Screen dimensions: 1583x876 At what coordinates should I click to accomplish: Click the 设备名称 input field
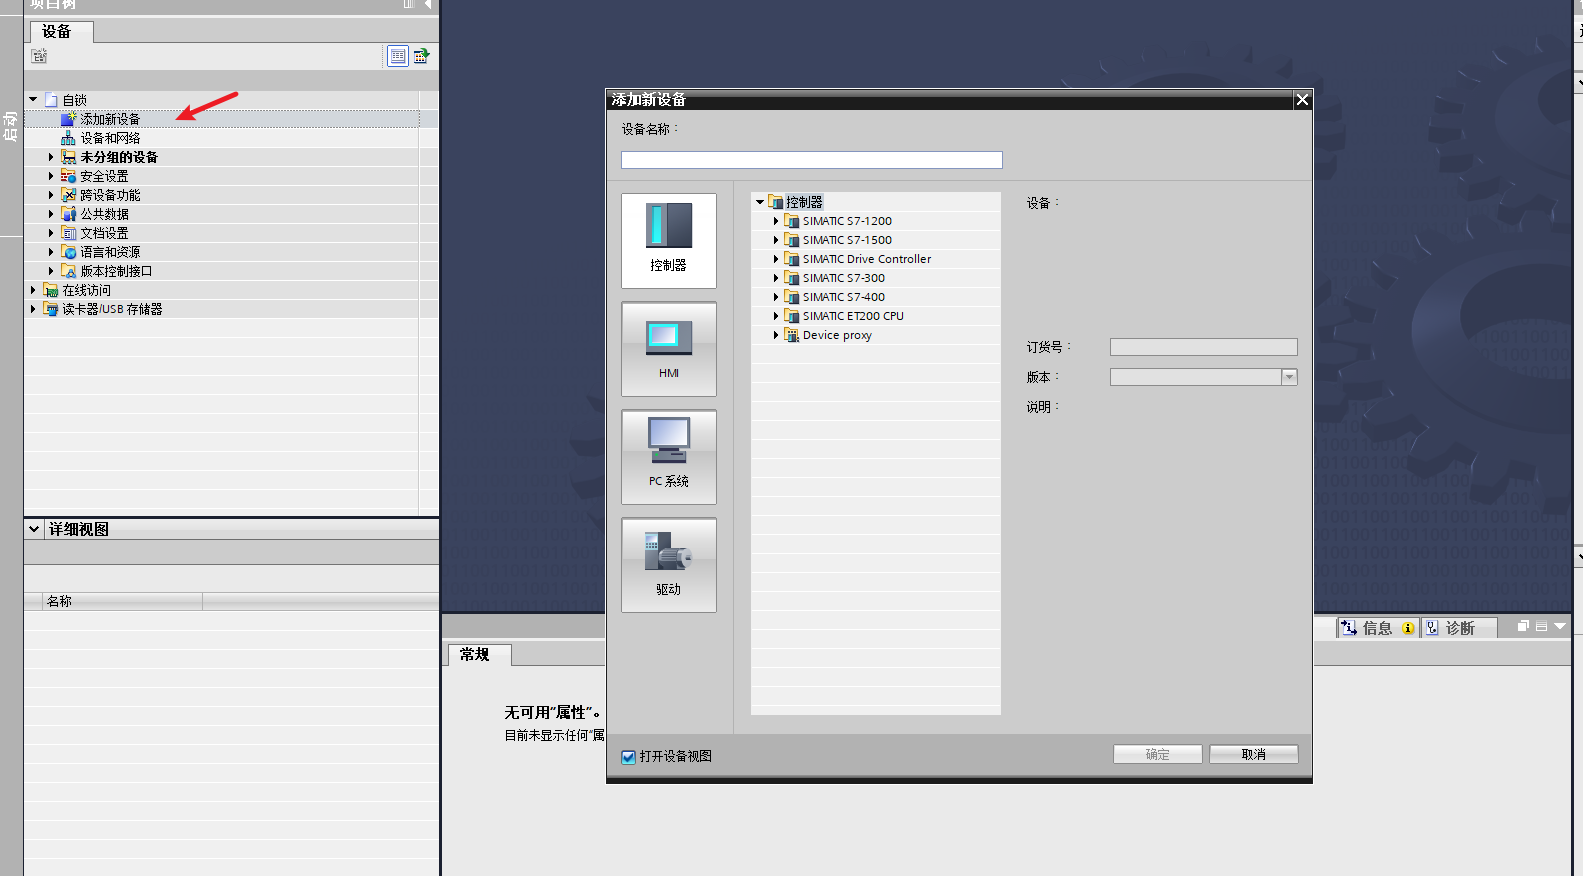(811, 160)
